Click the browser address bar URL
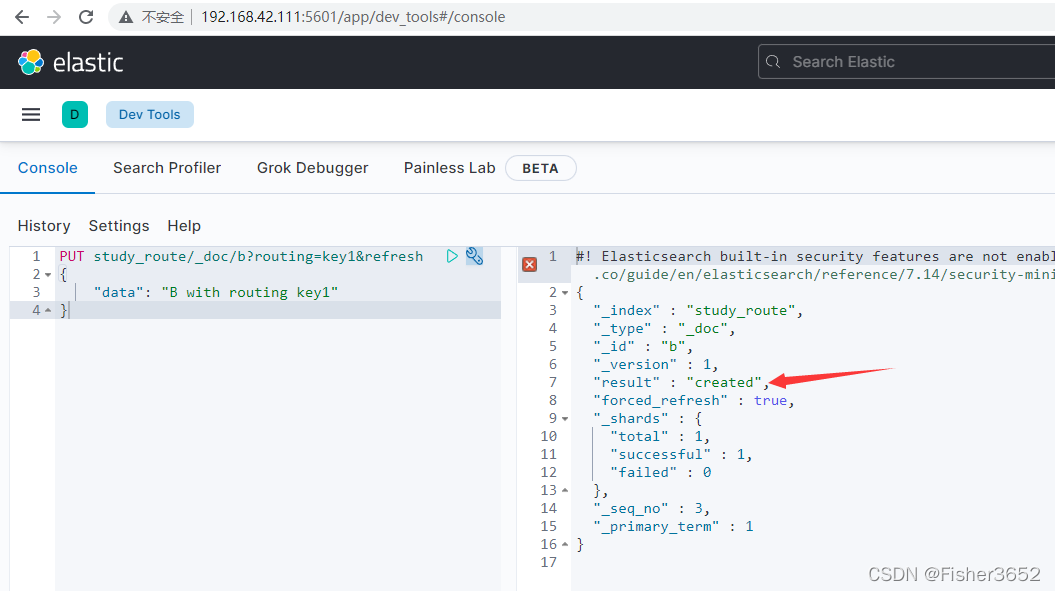The image size is (1055, 591). tap(353, 17)
